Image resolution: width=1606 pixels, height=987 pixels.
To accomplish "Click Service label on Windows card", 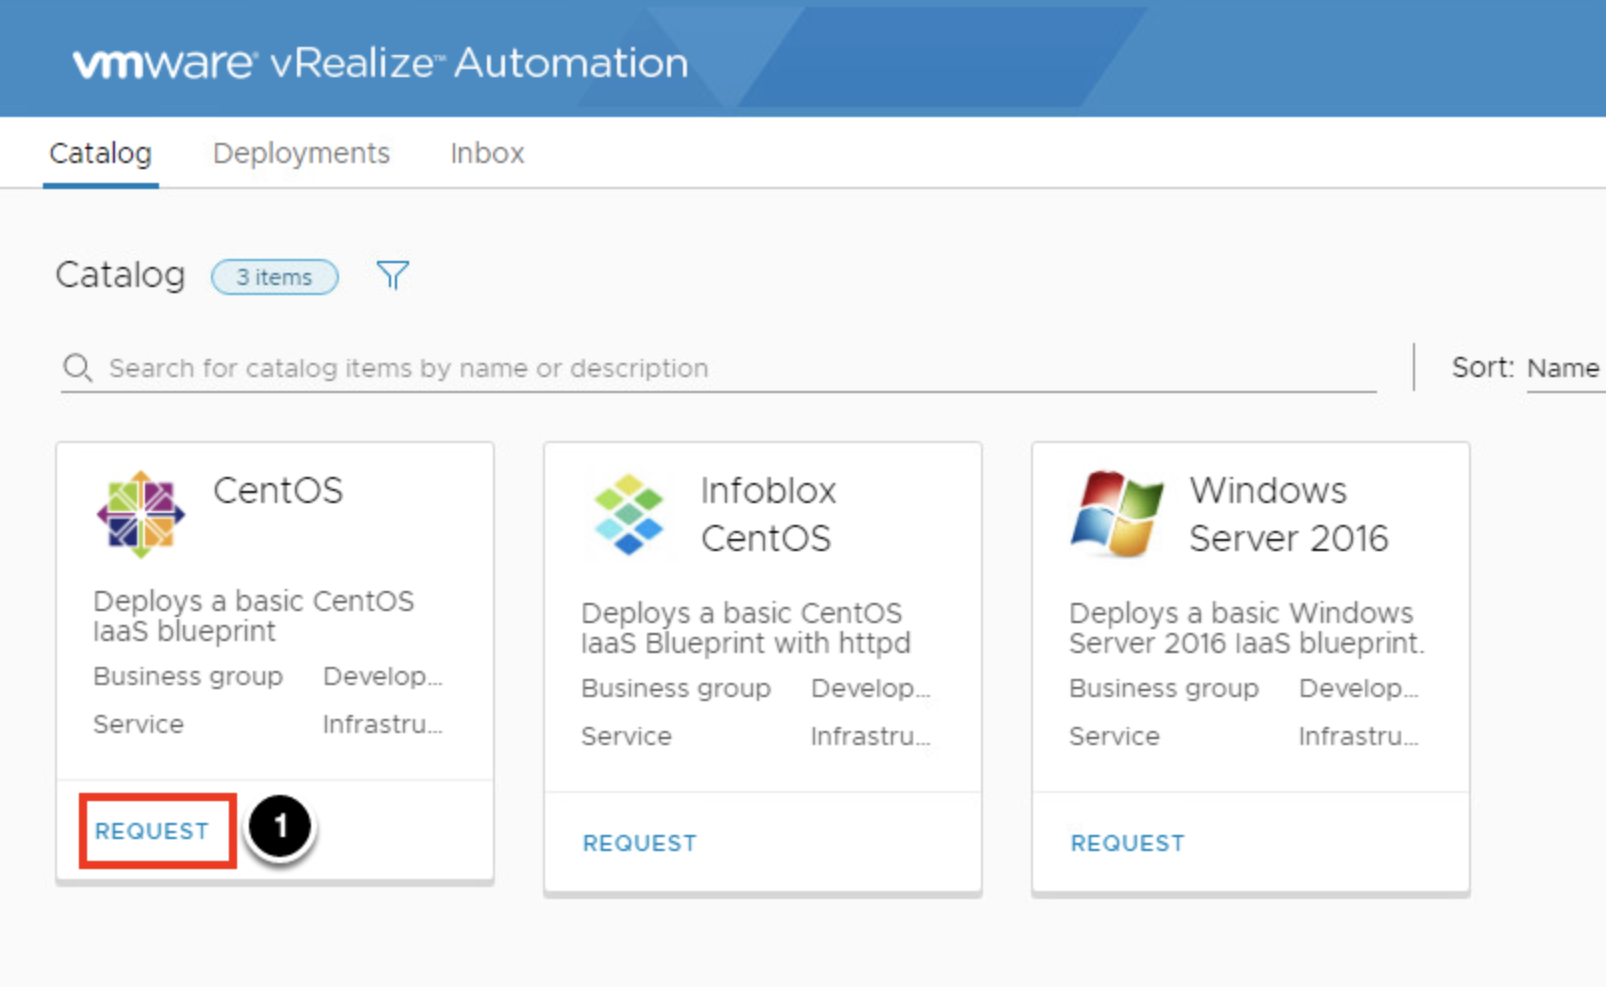I will pos(1114,736).
